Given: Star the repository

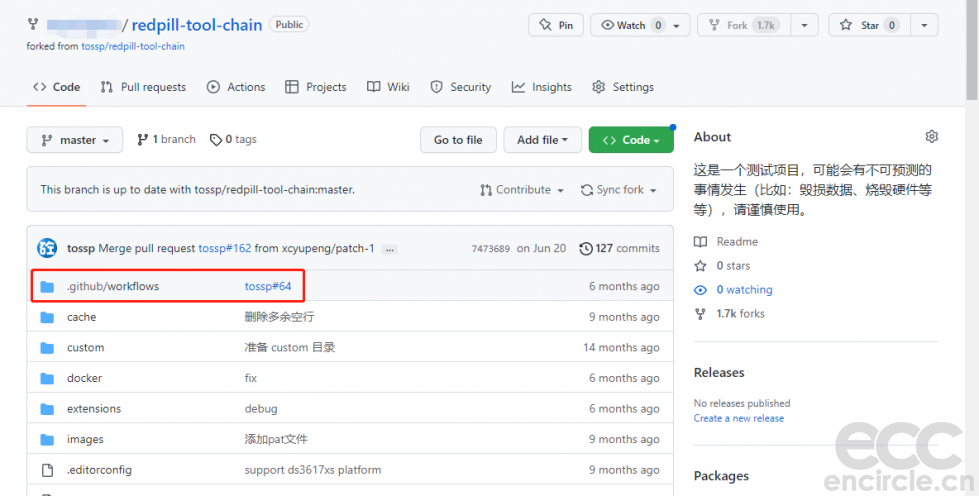Looking at the screenshot, I should pos(870,25).
